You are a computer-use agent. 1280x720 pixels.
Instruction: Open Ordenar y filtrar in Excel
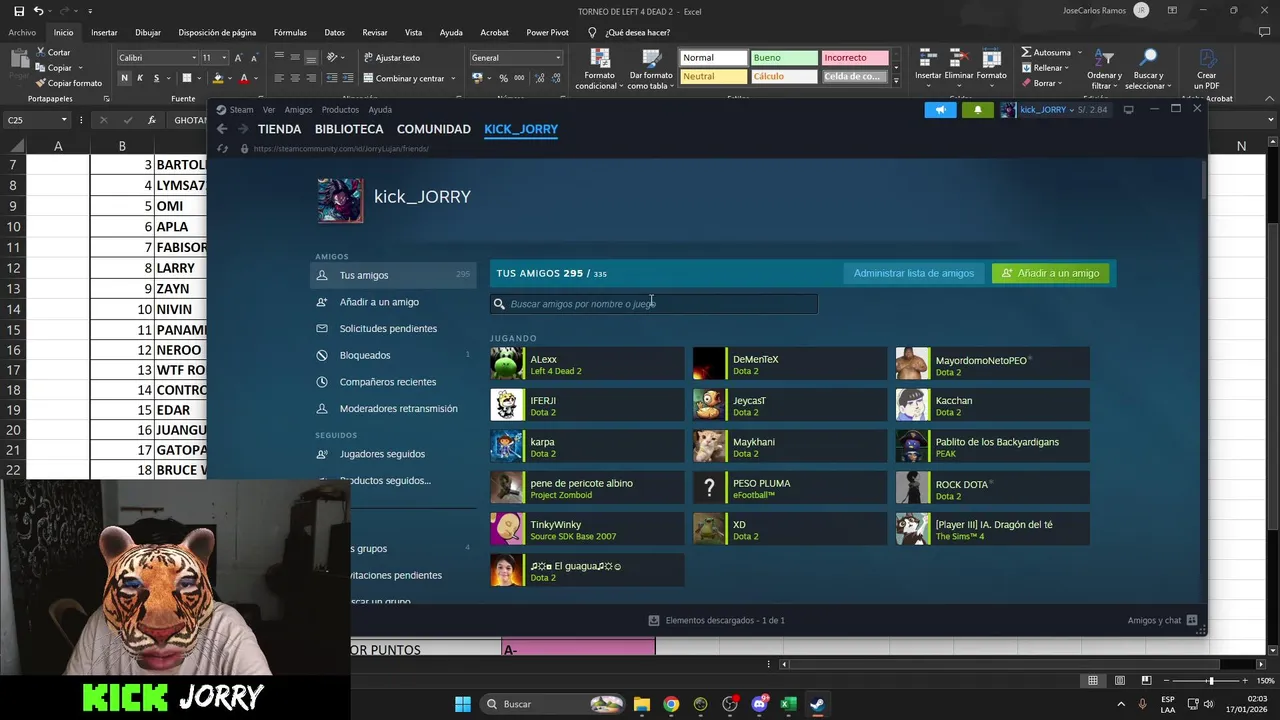click(x=1104, y=69)
